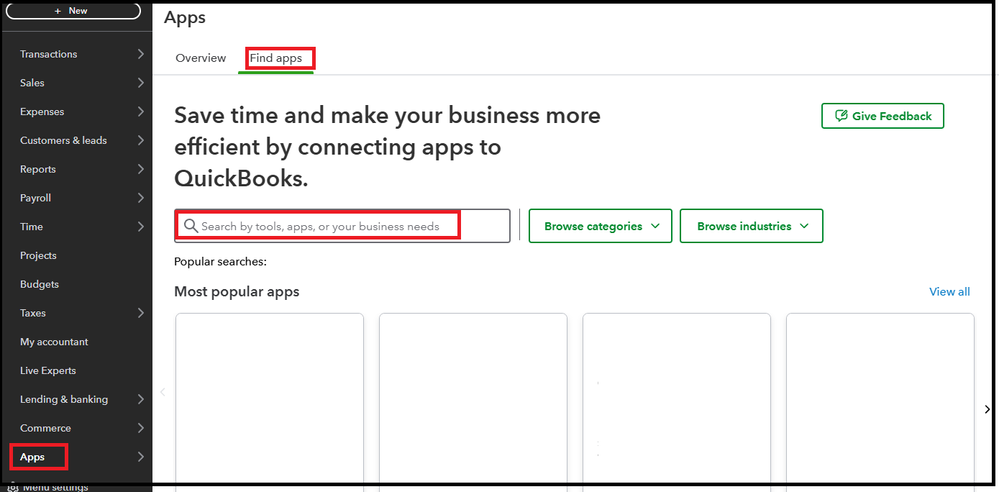Image resolution: width=999 pixels, height=492 pixels.
Task: Open My accountant page
Action: click(54, 342)
